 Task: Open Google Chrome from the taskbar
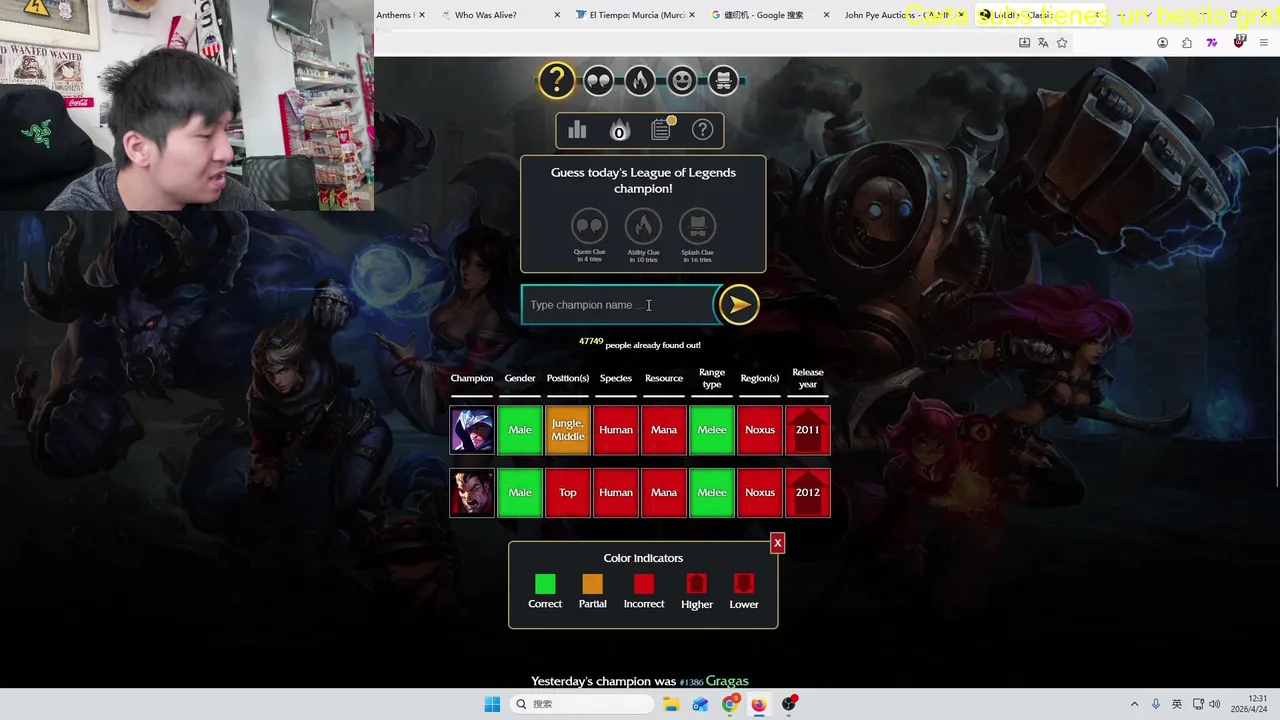pos(730,704)
